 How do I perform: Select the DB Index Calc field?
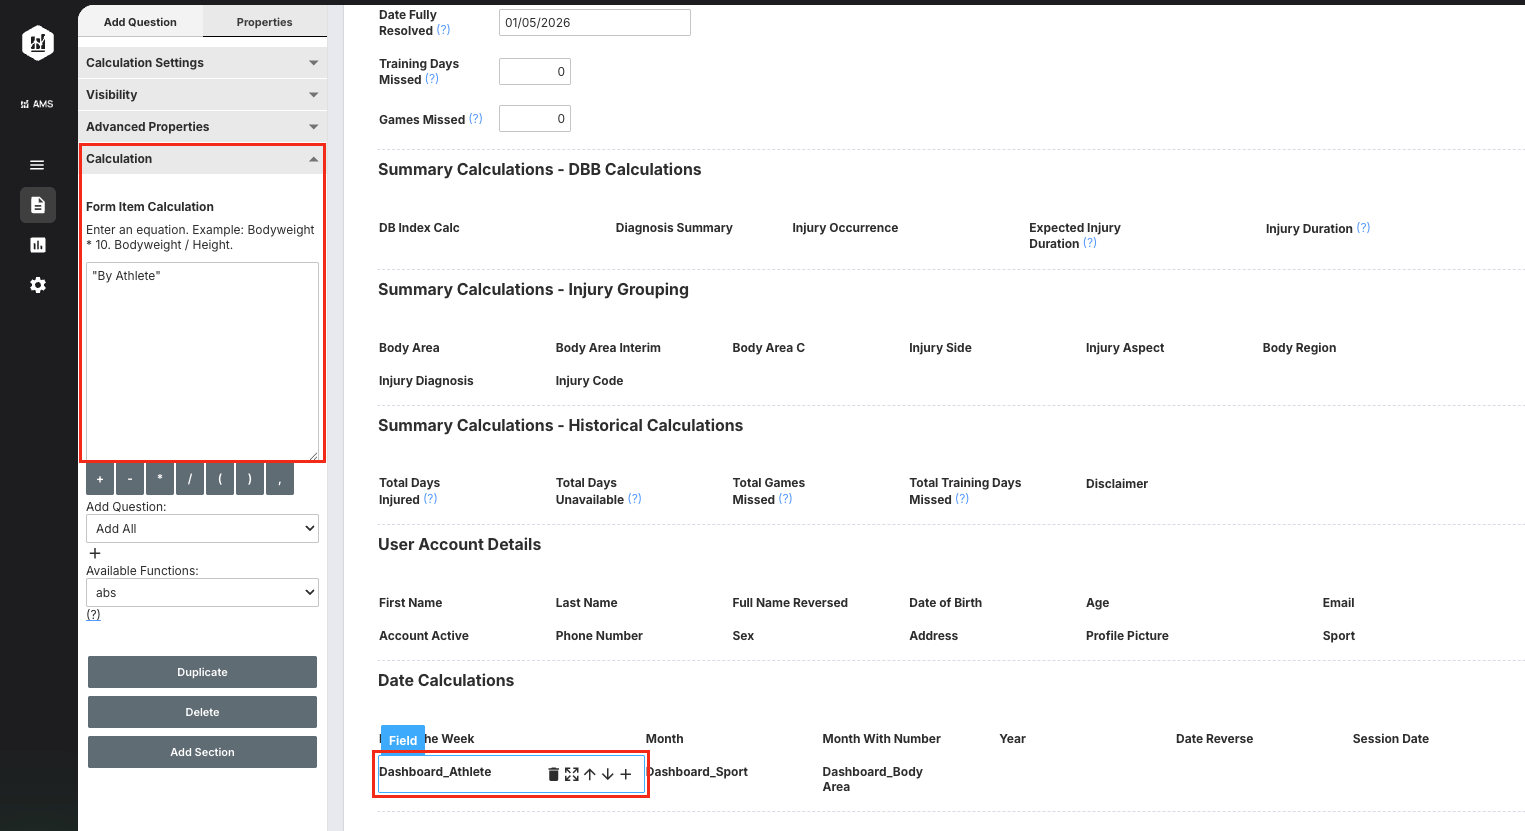pyautogui.click(x=419, y=228)
